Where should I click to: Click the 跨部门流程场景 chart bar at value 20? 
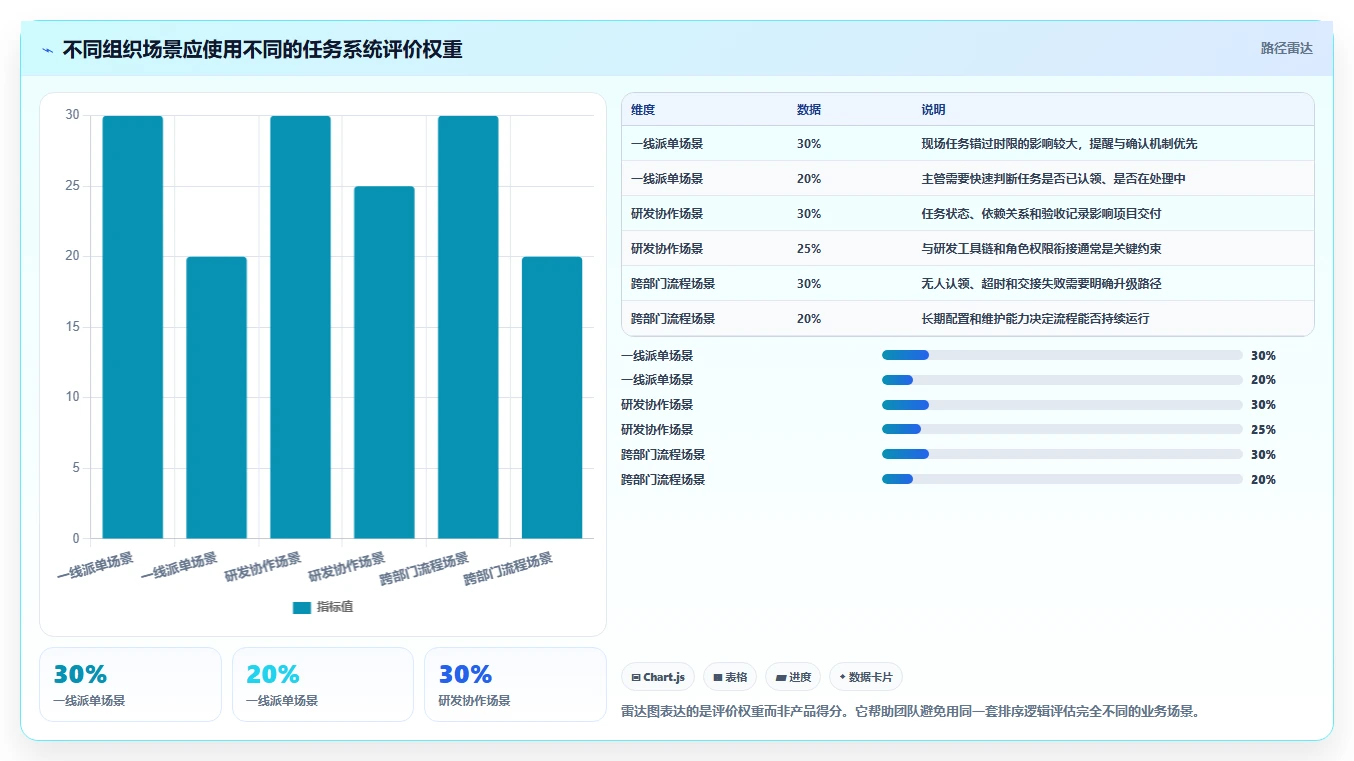tap(552, 398)
